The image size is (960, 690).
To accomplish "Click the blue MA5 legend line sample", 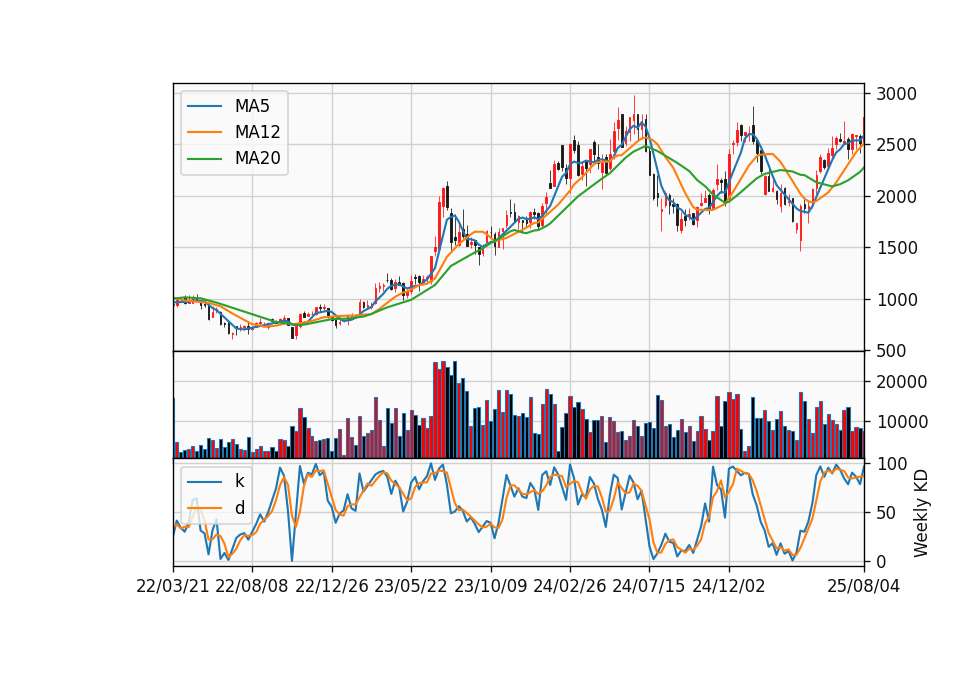I will pos(204,107).
